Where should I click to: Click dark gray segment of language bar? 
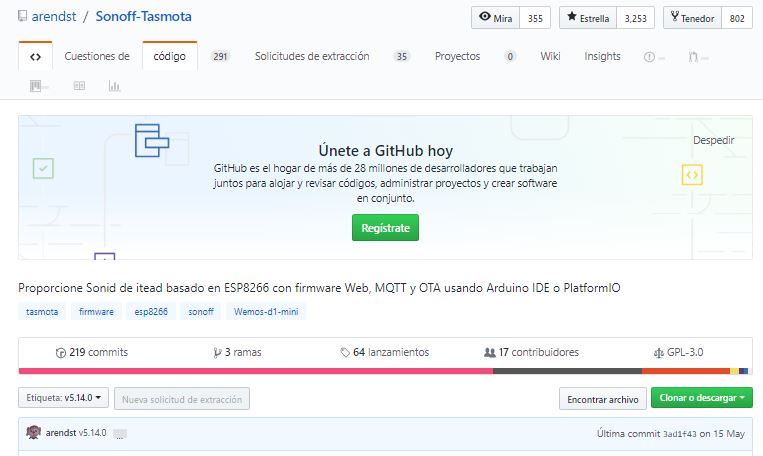pyautogui.click(x=567, y=371)
